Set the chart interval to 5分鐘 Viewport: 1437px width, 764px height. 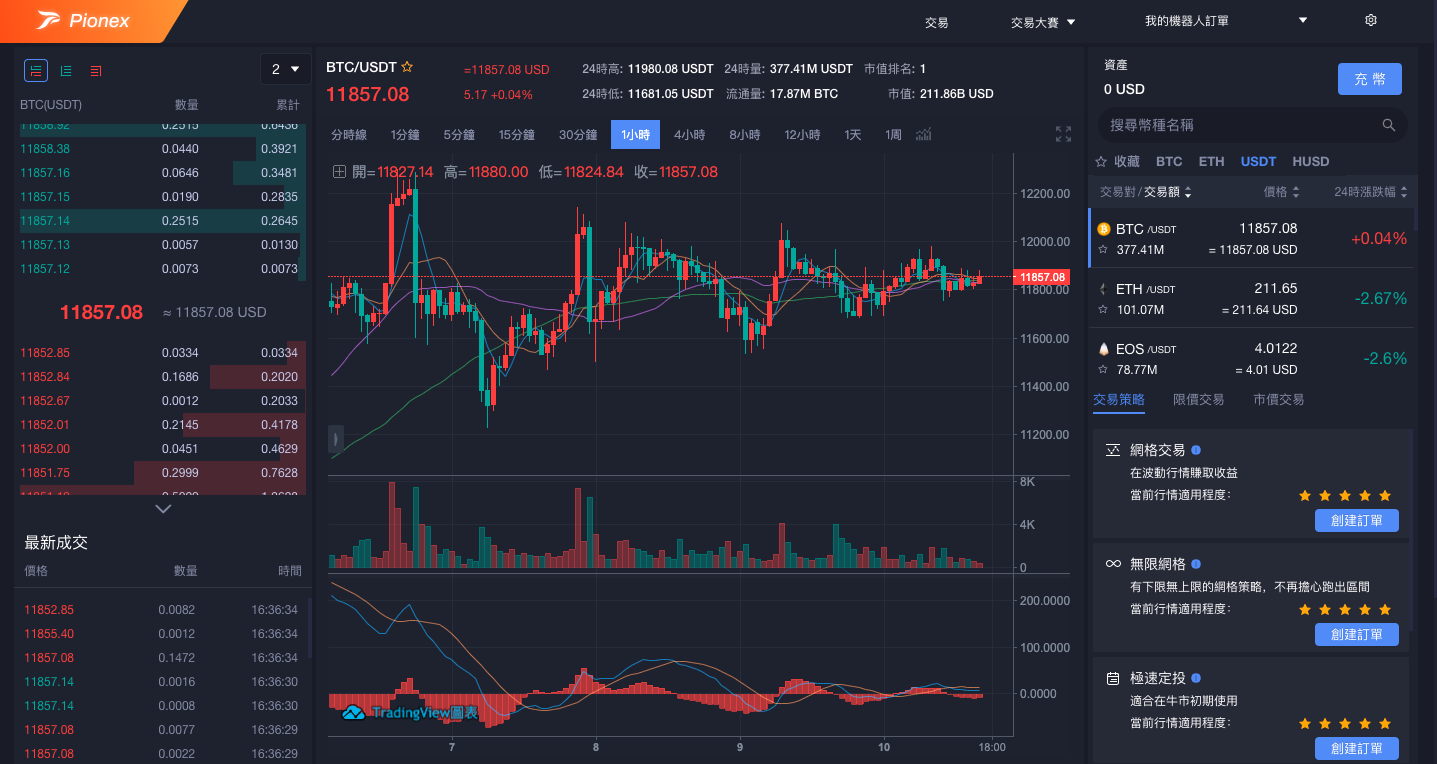pos(459,135)
